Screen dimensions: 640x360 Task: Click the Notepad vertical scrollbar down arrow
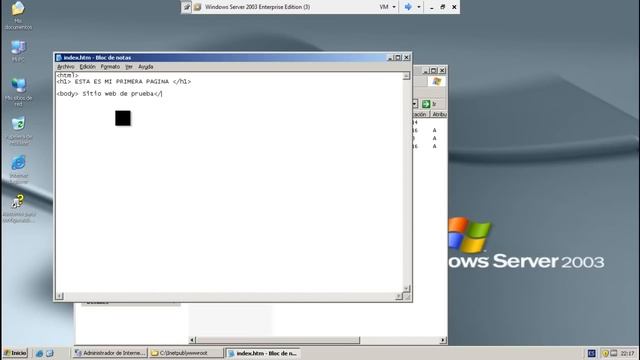tap(406, 288)
